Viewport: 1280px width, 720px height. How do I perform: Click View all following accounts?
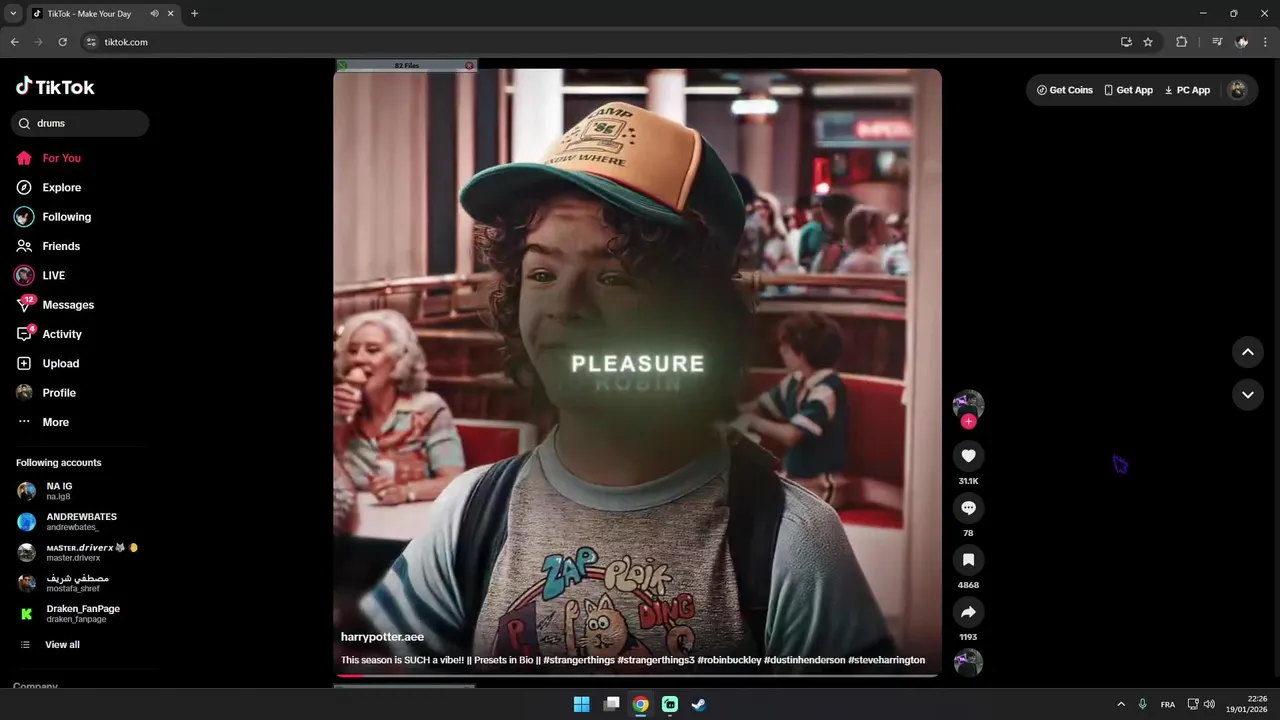(x=50, y=645)
